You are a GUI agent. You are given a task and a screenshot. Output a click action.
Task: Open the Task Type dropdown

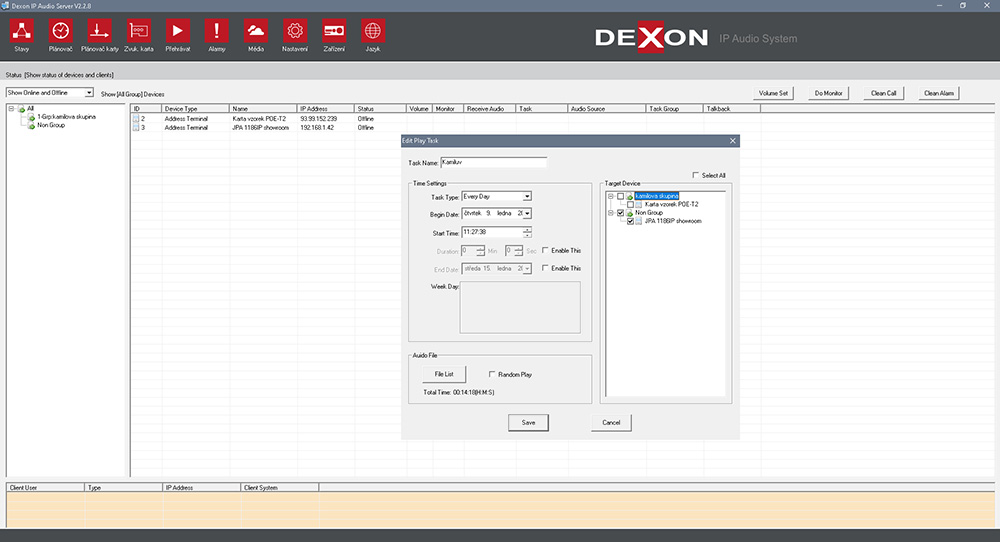tap(527, 197)
